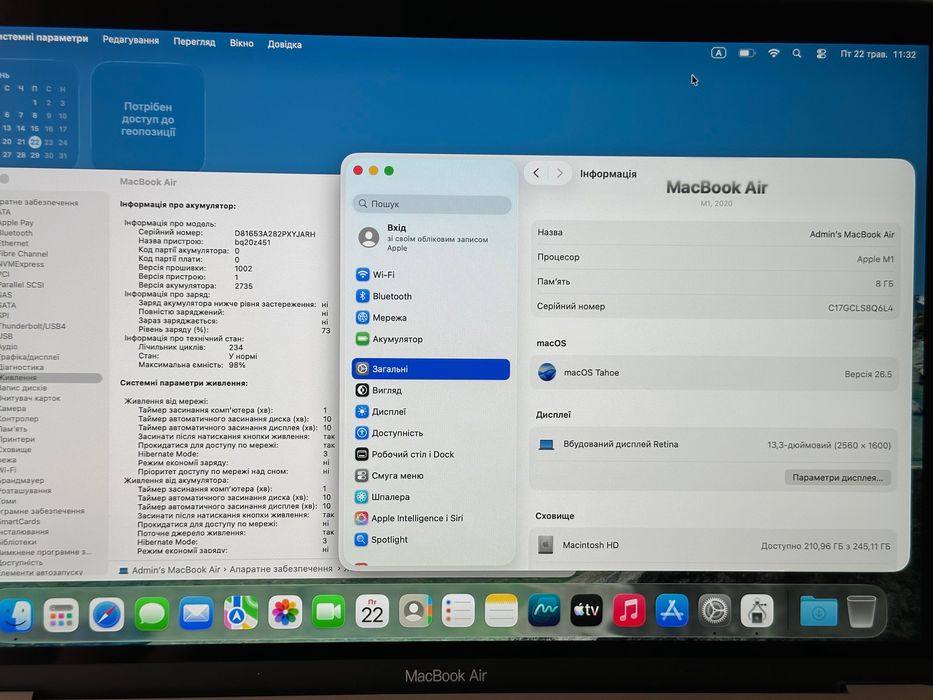
Task: Select Живлення in System Information sidebar
Action: click(x=50, y=377)
